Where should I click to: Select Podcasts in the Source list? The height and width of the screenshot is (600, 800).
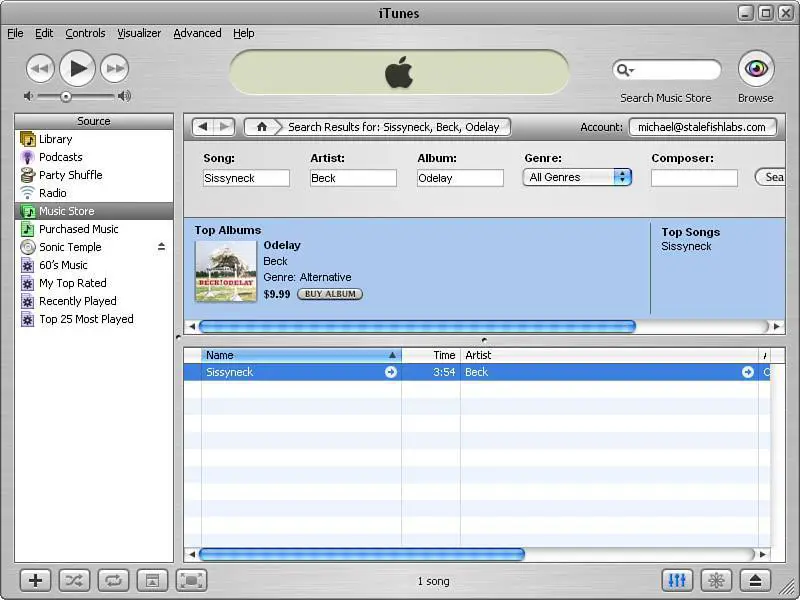[x=94, y=157]
